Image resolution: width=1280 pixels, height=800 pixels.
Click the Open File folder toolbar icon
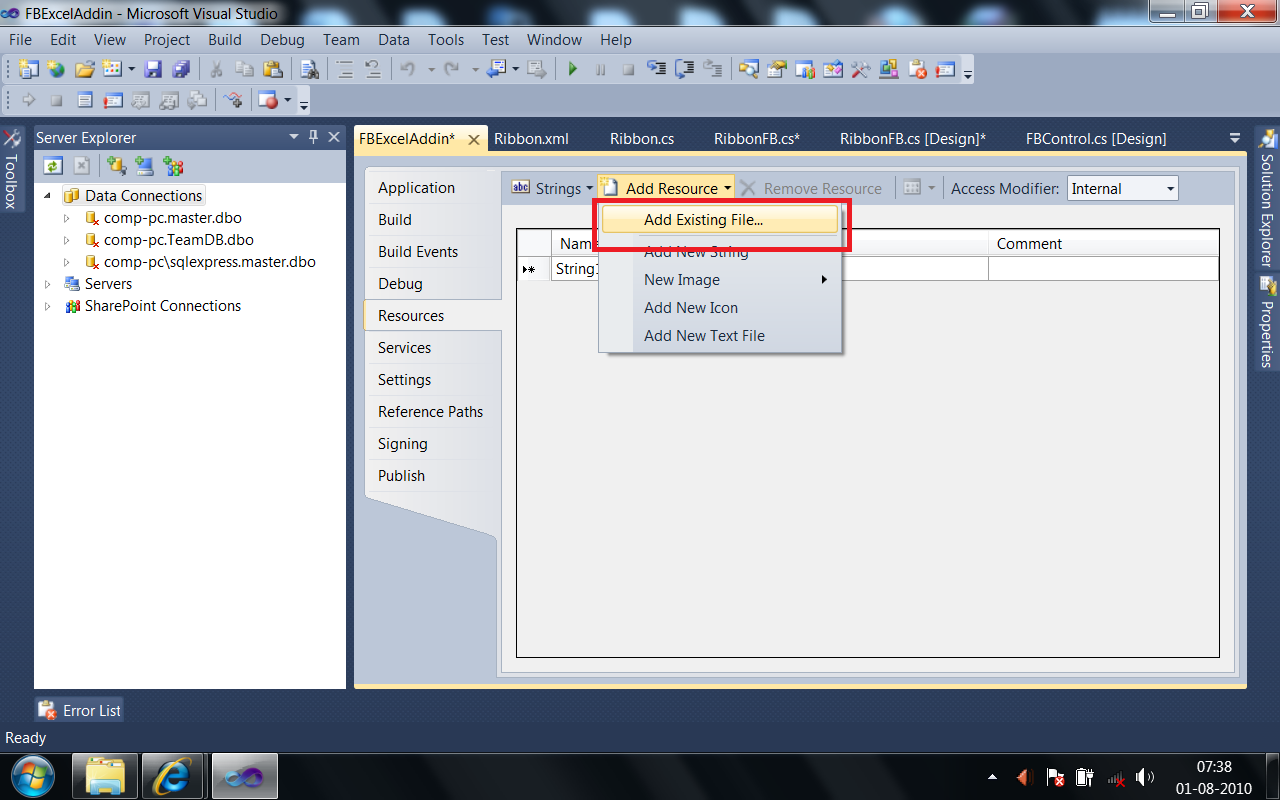click(x=85, y=69)
